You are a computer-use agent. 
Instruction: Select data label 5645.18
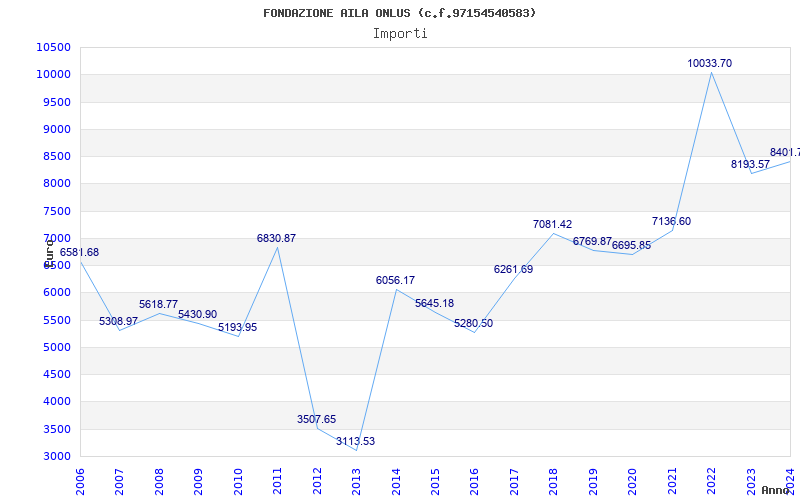(x=435, y=304)
